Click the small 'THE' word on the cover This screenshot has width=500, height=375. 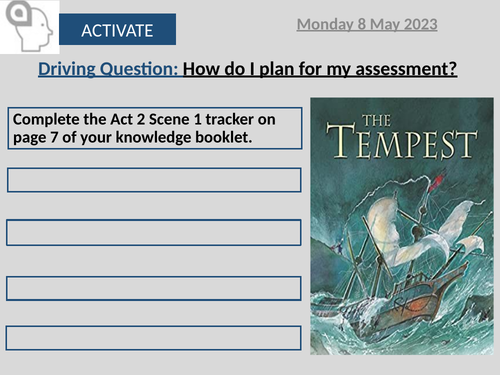(x=376, y=120)
